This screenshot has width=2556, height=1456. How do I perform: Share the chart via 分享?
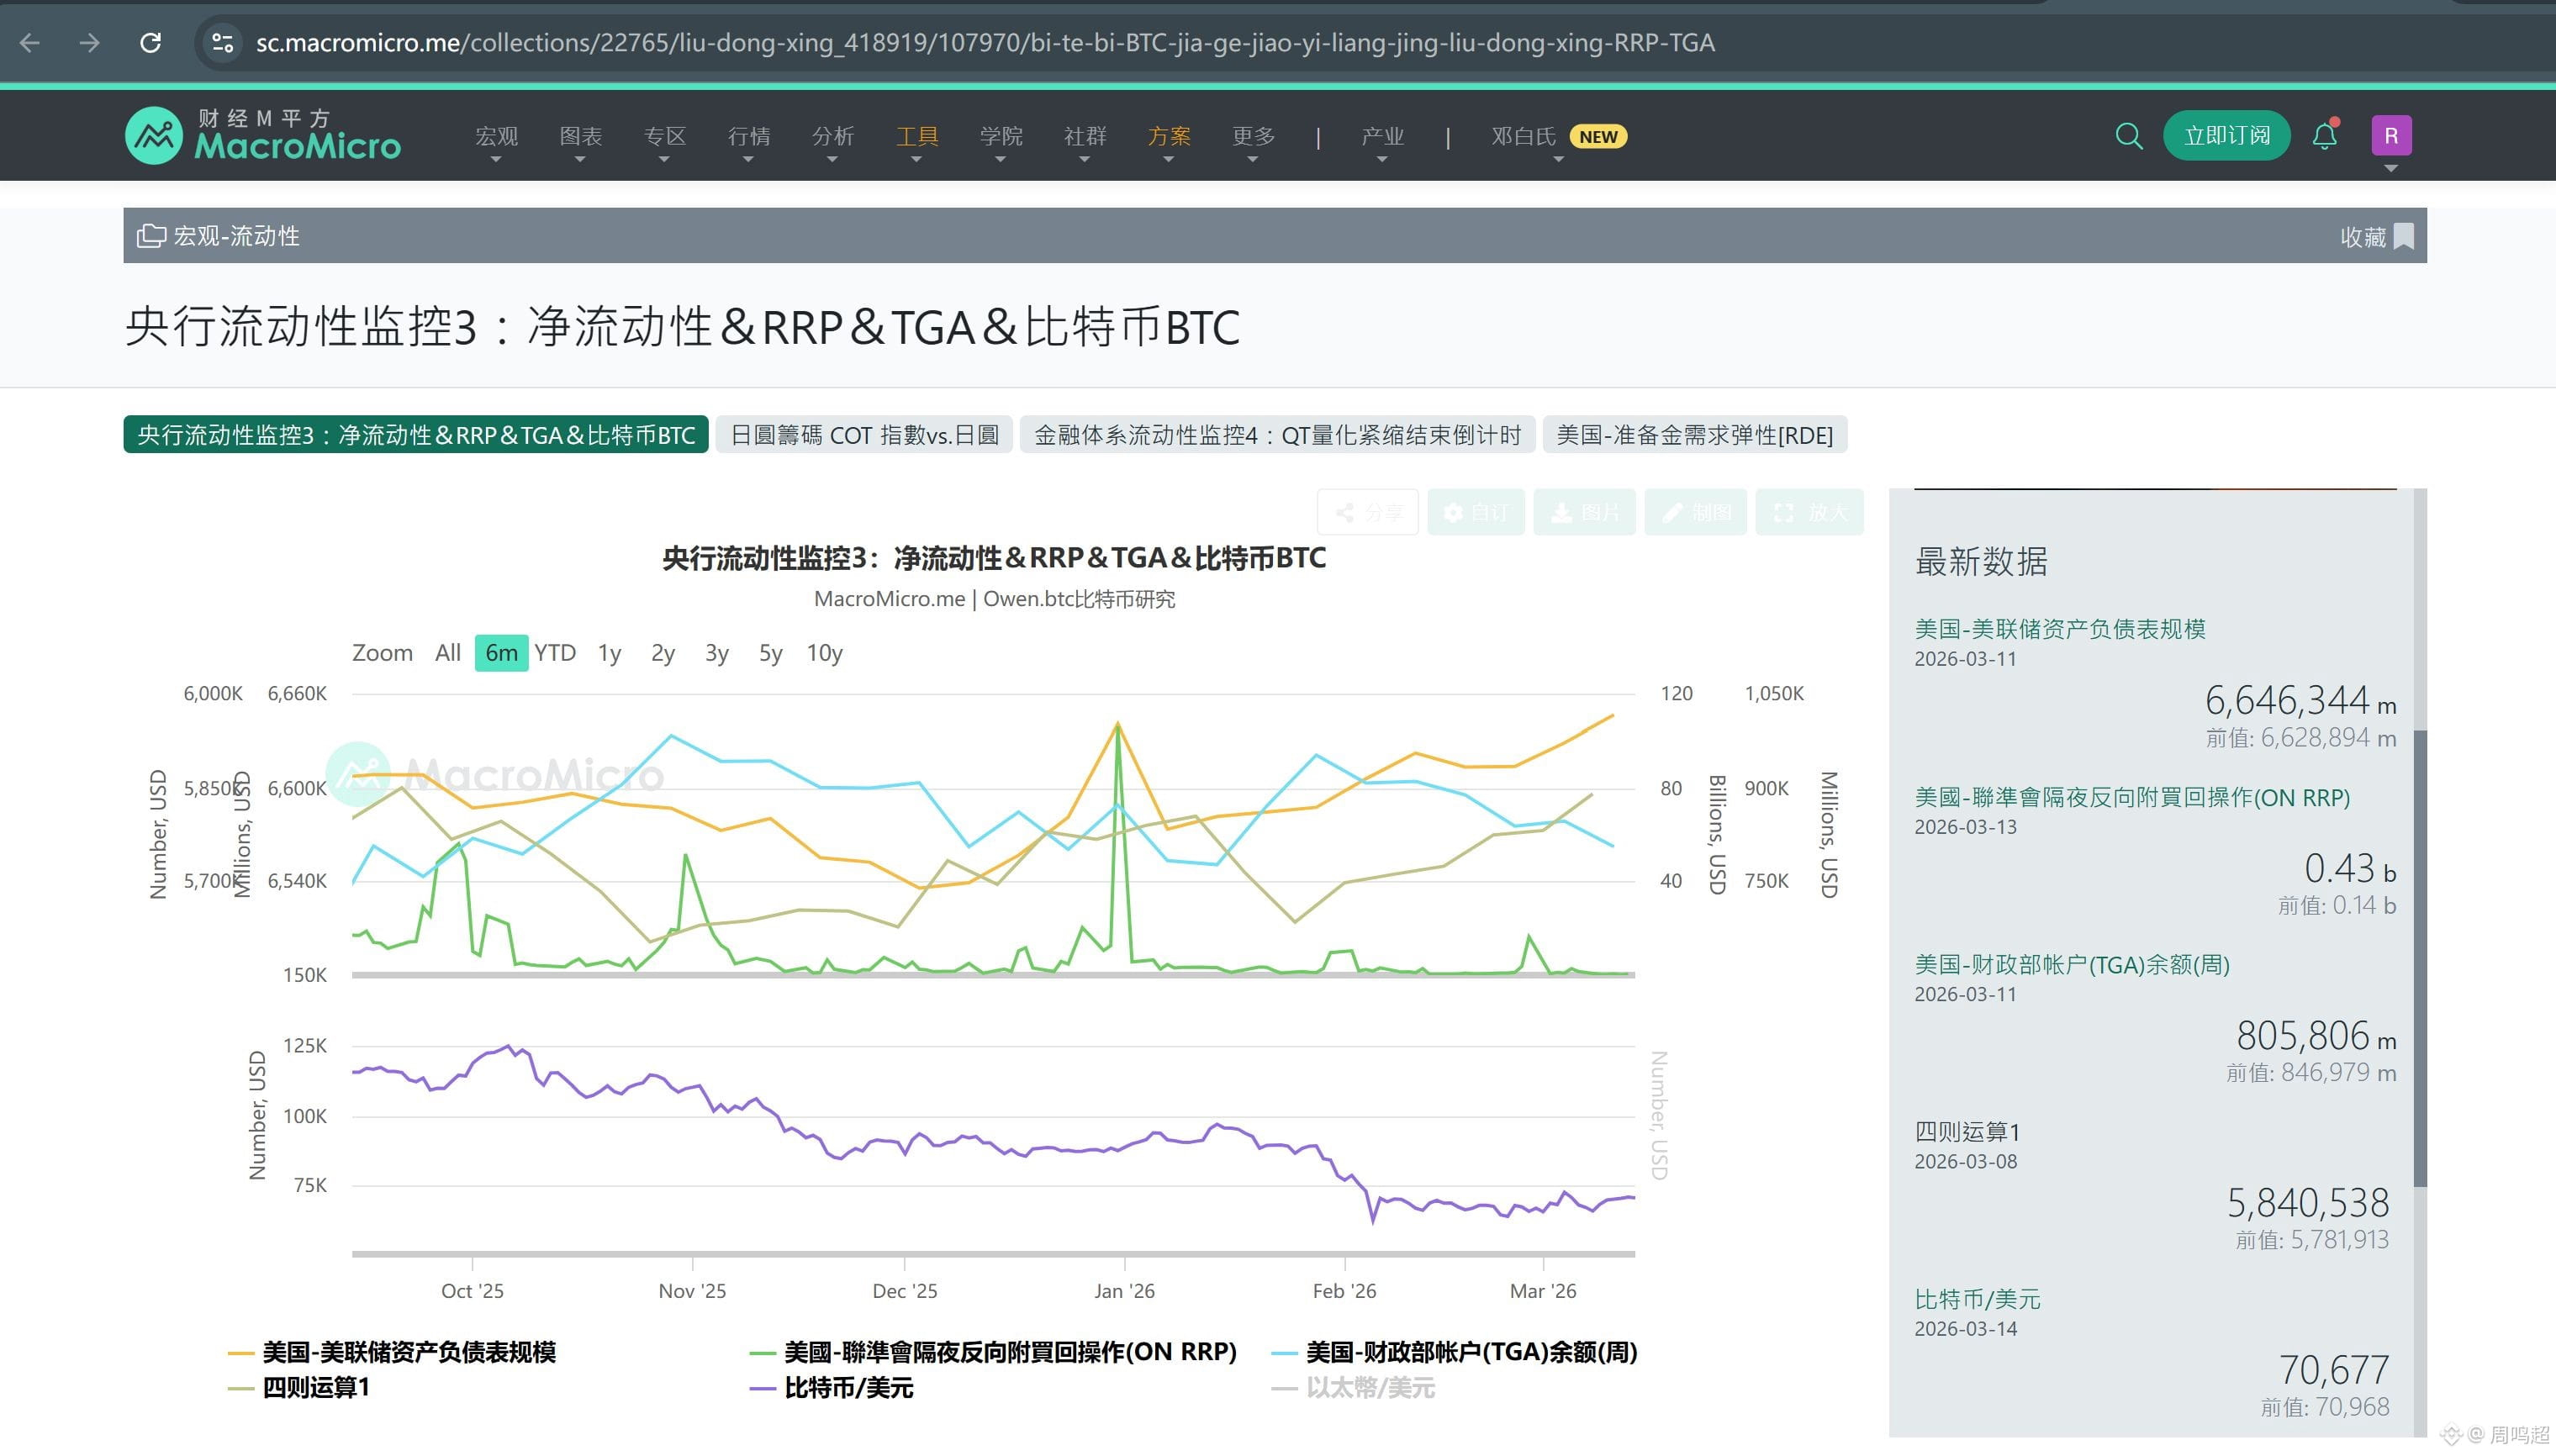(1368, 512)
